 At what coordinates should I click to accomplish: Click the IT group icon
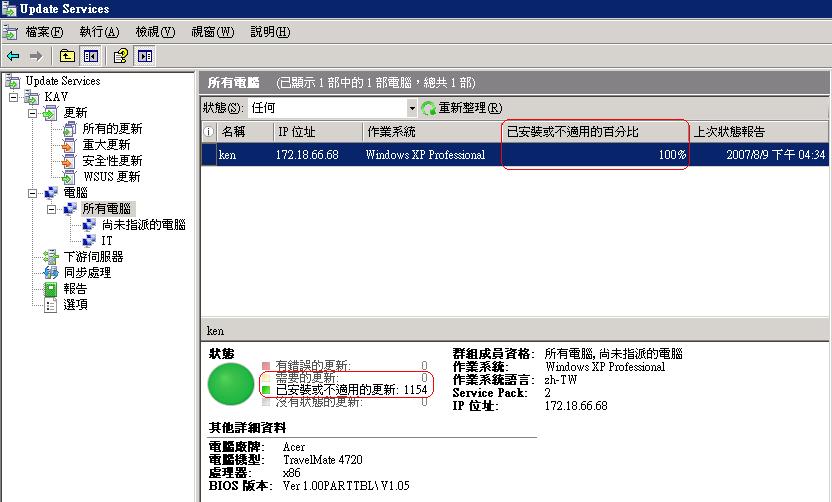[89, 240]
